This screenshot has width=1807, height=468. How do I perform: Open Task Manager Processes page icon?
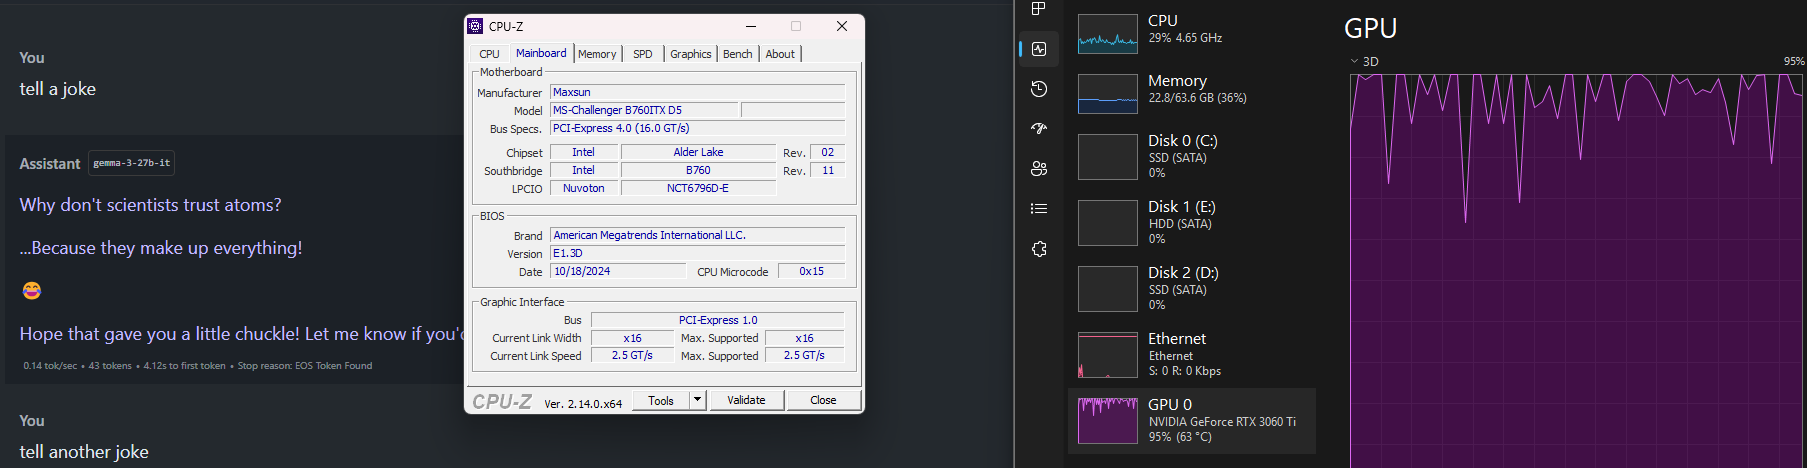[1039, 9]
